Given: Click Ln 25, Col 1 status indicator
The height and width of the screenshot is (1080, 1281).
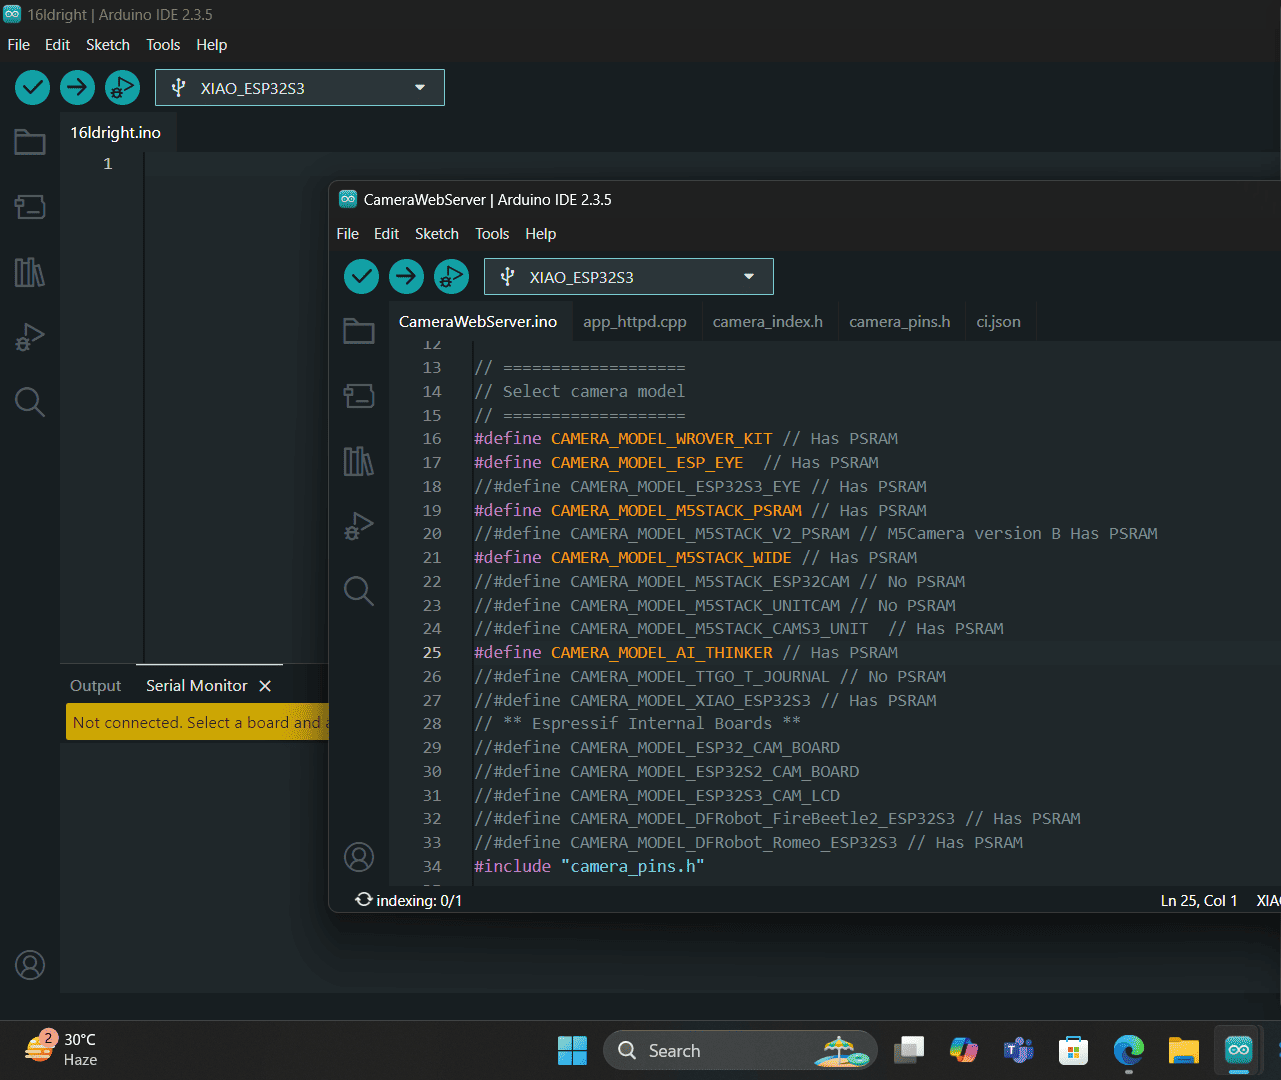Looking at the screenshot, I should [1199, 901].
